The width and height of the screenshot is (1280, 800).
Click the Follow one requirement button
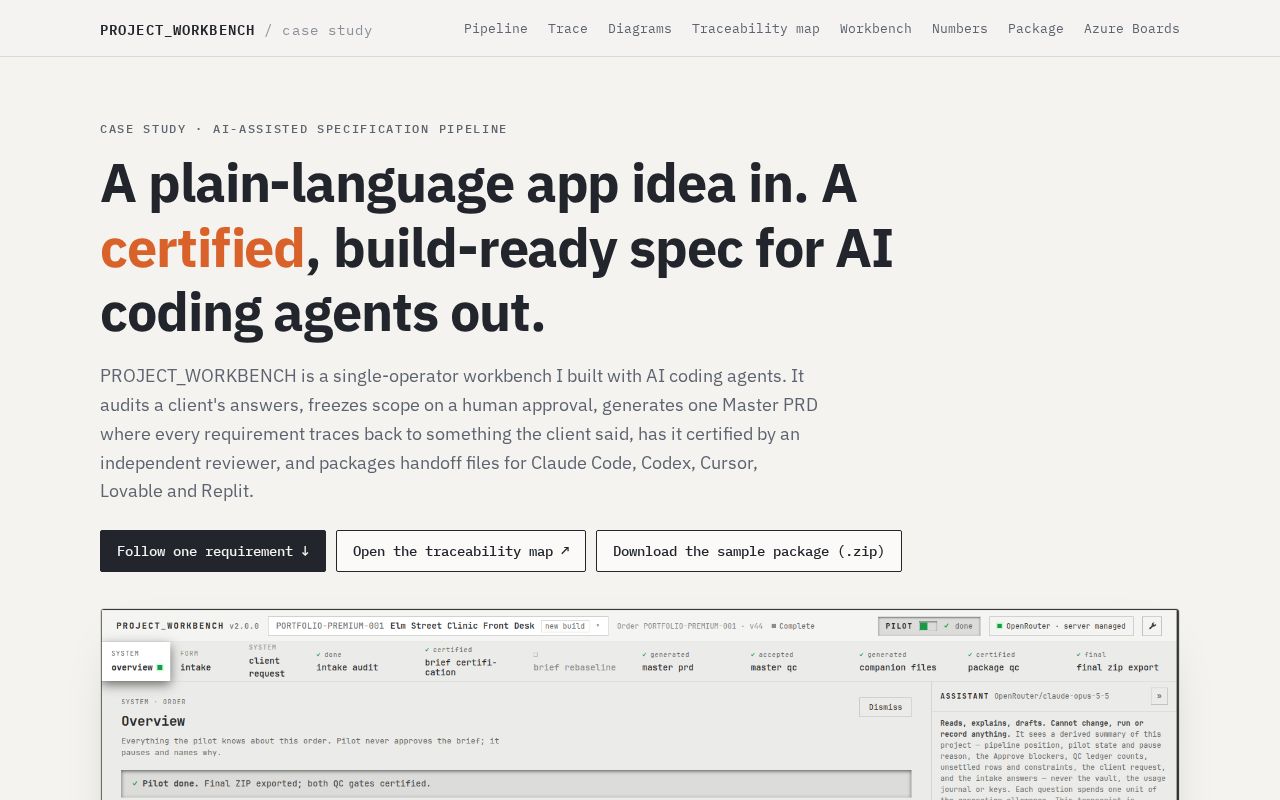[x=213, y=551]
